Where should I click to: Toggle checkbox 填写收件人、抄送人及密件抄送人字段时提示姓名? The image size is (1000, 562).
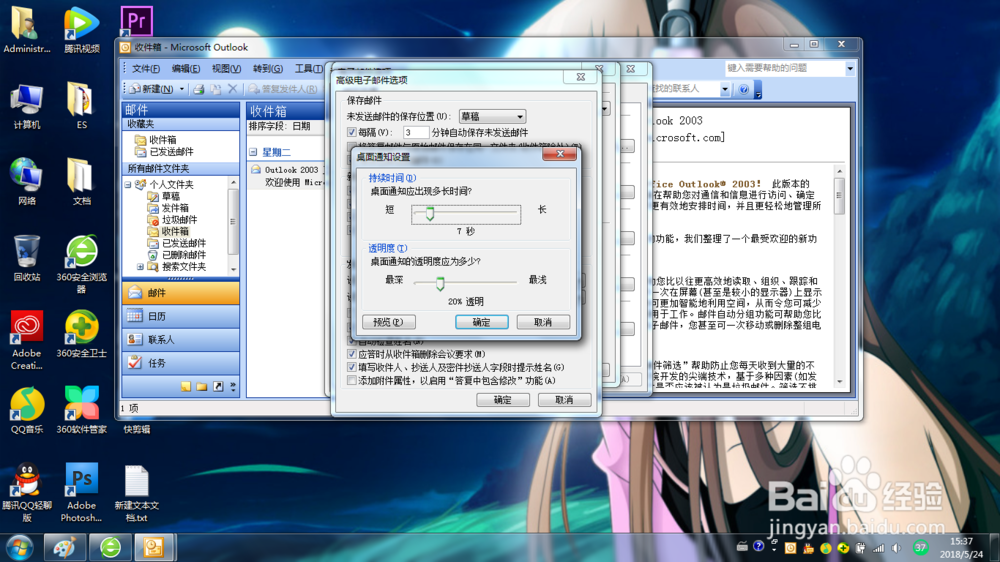pos(351,367)
